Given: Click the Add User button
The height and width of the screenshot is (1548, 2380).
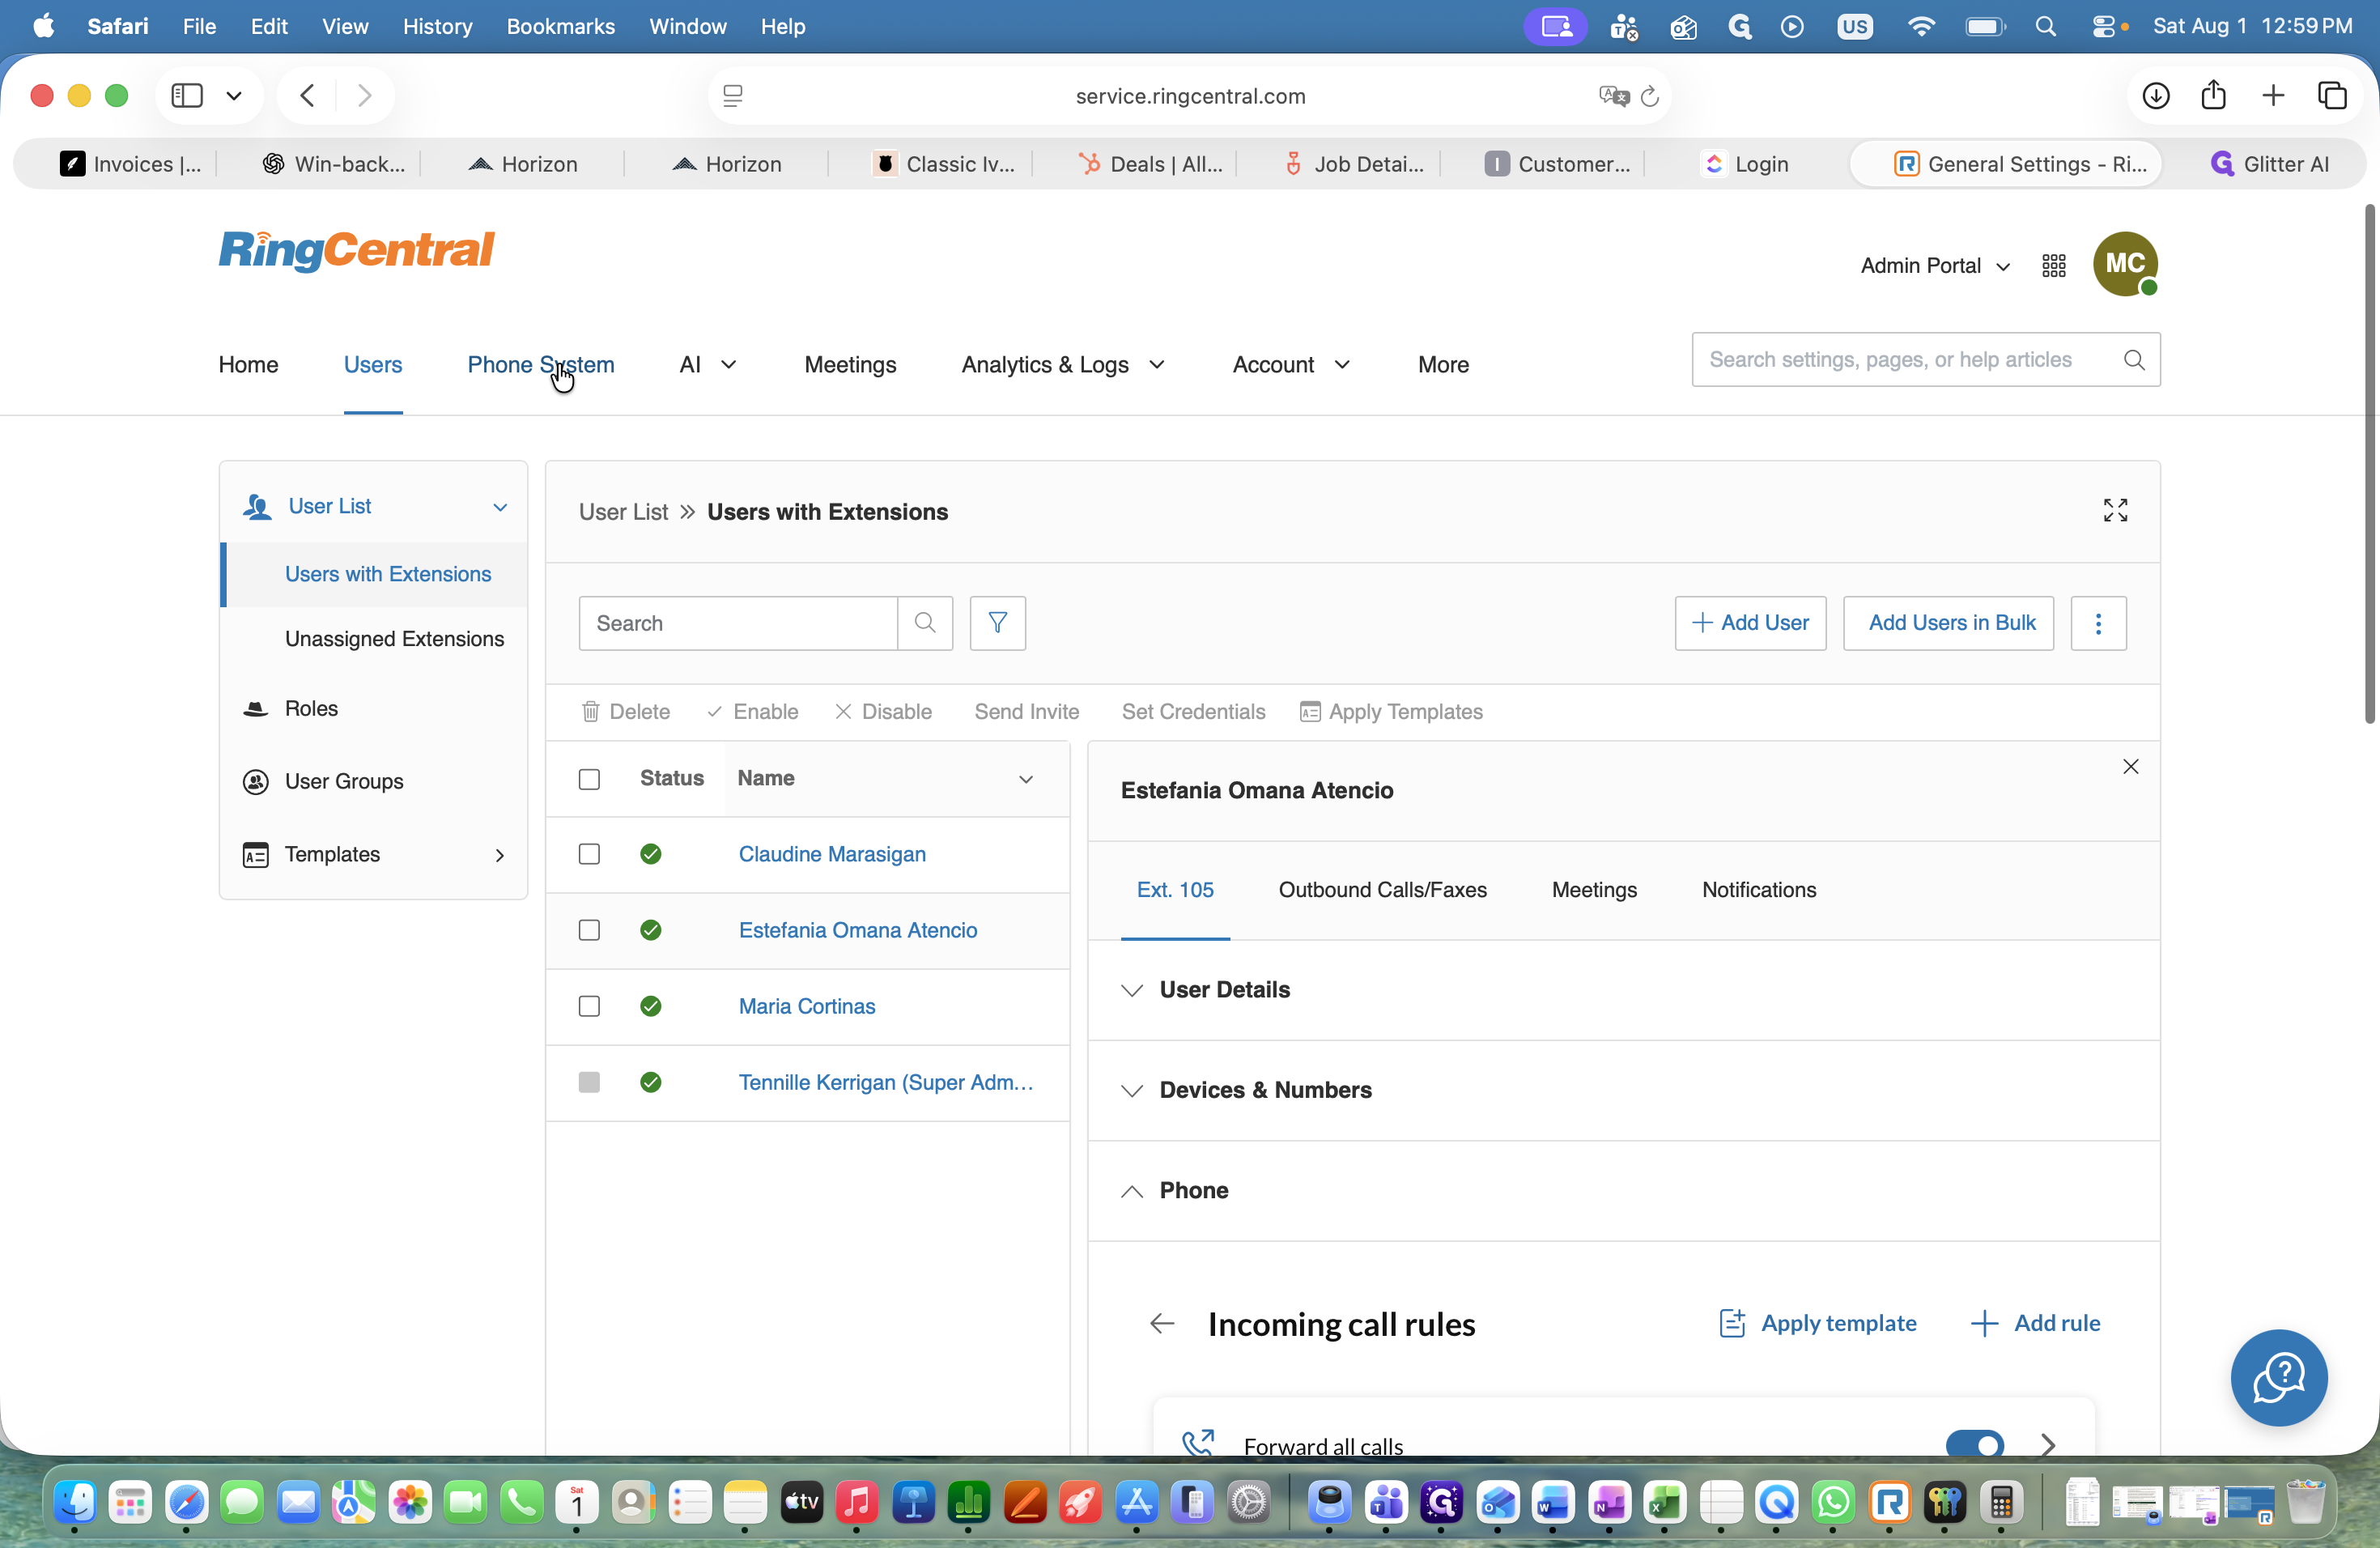Looking at the screenshot, I should coord(1750,623).
